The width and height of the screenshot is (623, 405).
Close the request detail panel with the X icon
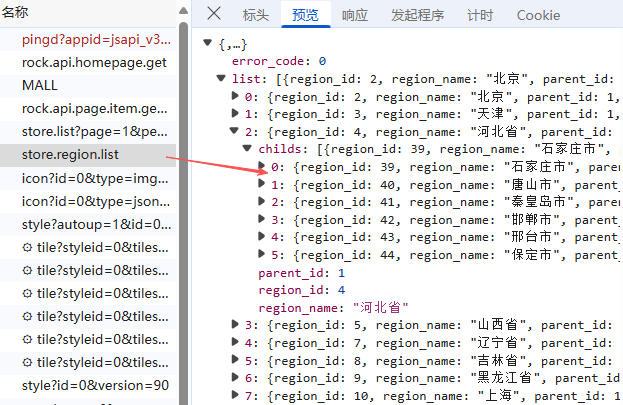214,14
